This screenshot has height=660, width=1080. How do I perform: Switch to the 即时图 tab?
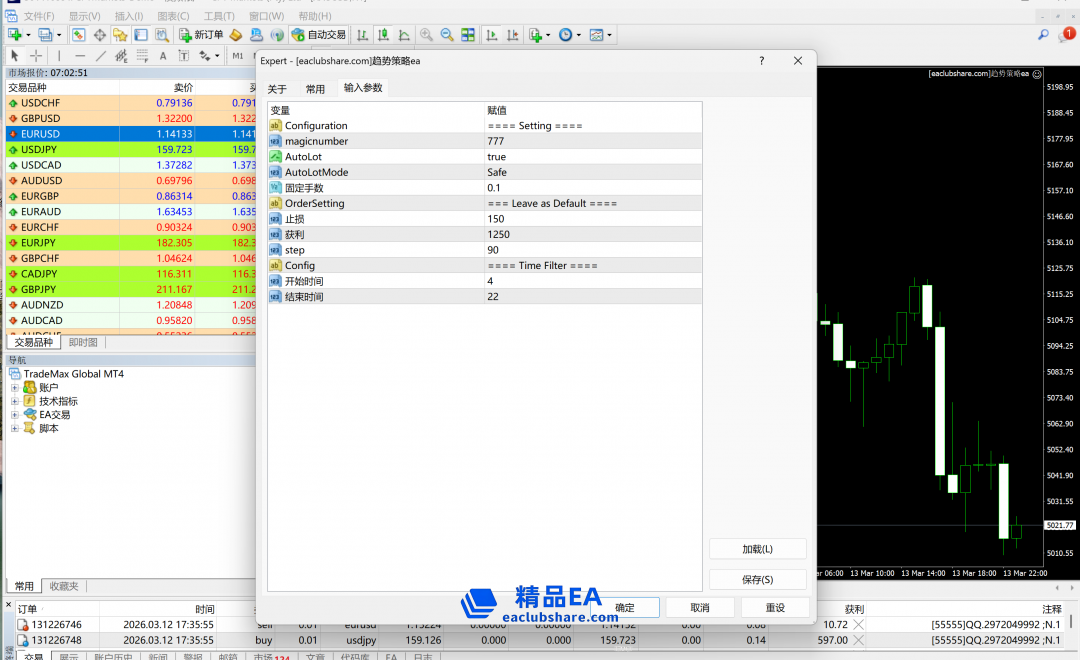[83, 342]
